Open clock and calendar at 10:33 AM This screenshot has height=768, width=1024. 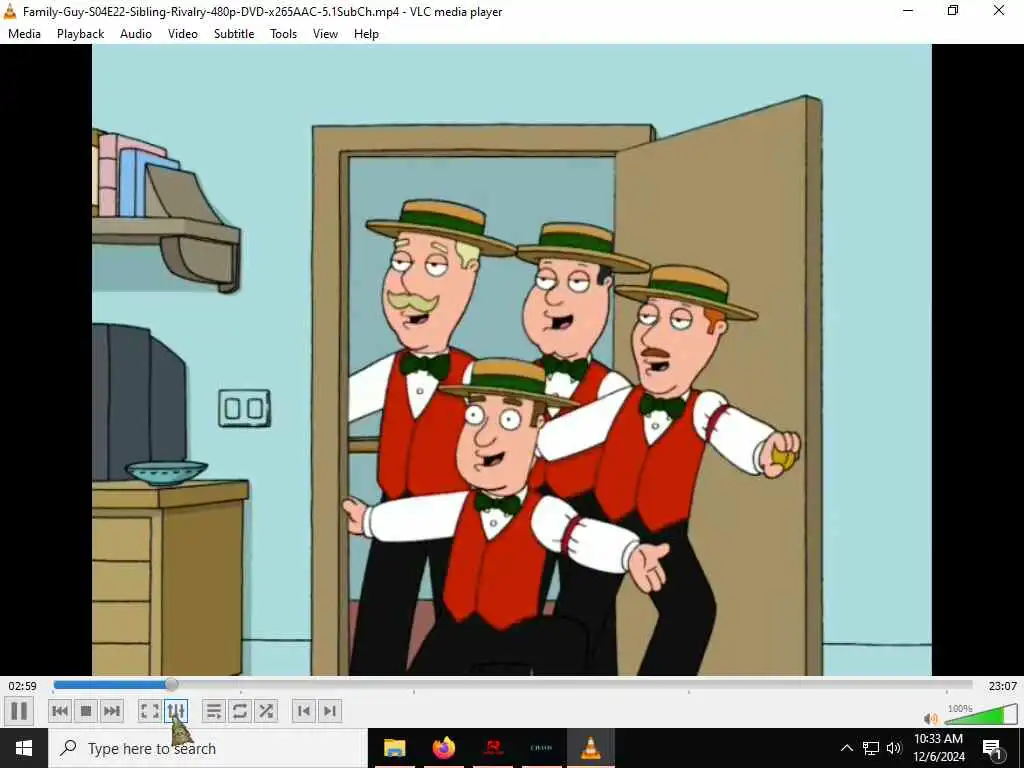(938, 748)
